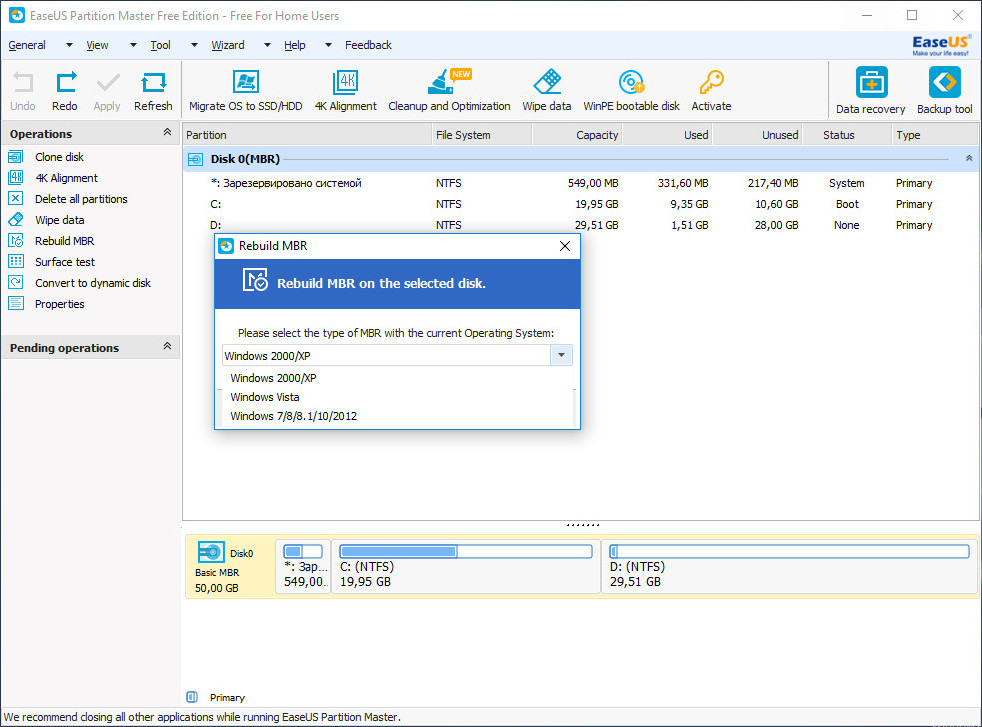The height and width of the screenshot is (727, 982).
Task: Collapse the Operations panel
Action: pos(167,132)
